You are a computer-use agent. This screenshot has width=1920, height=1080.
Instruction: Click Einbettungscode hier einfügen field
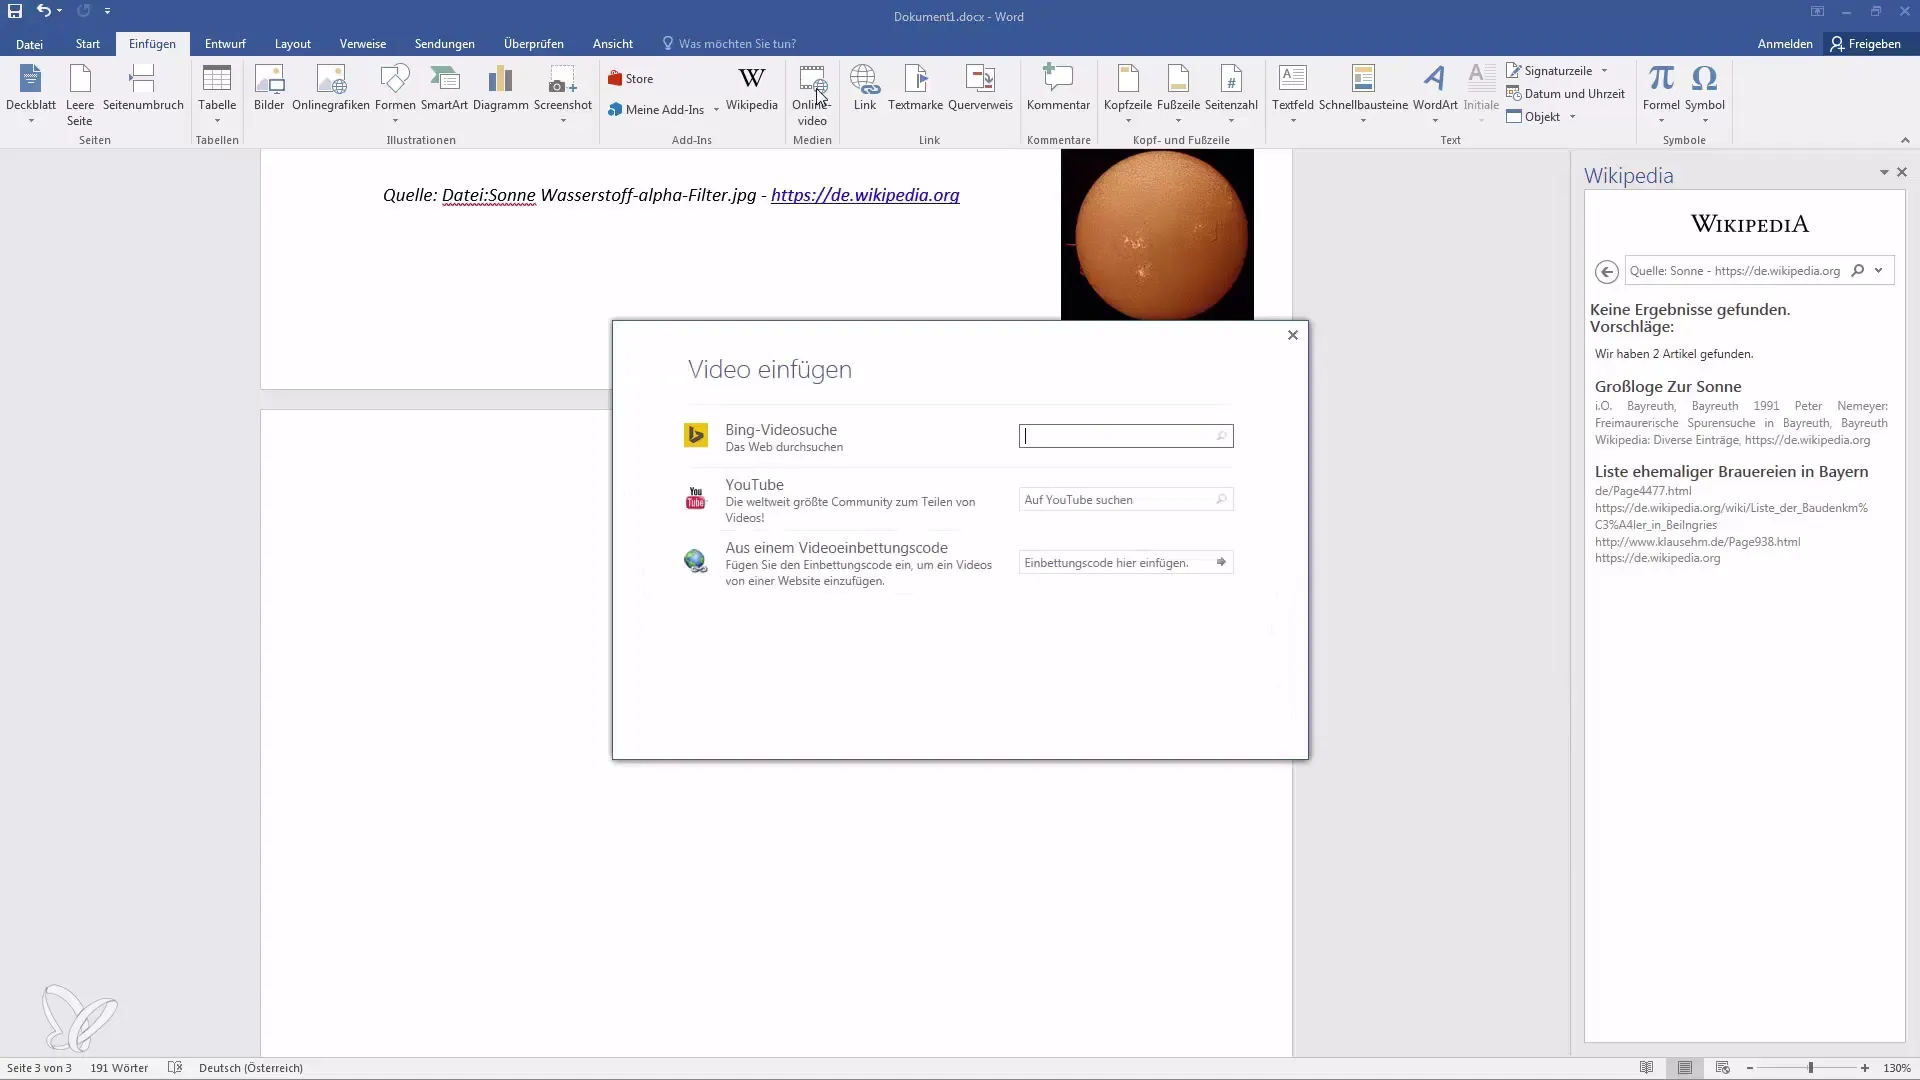tap(1114, 563)
